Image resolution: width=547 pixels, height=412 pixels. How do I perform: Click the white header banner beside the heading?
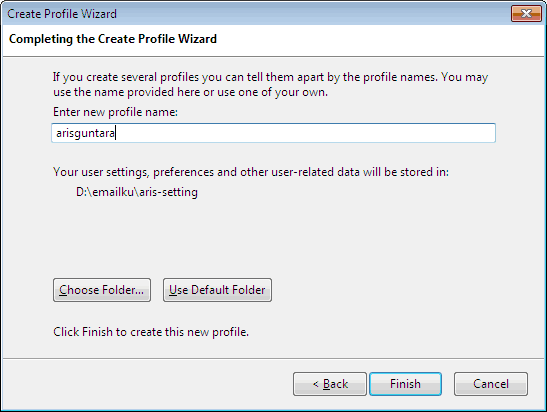[x=380, y=40]
